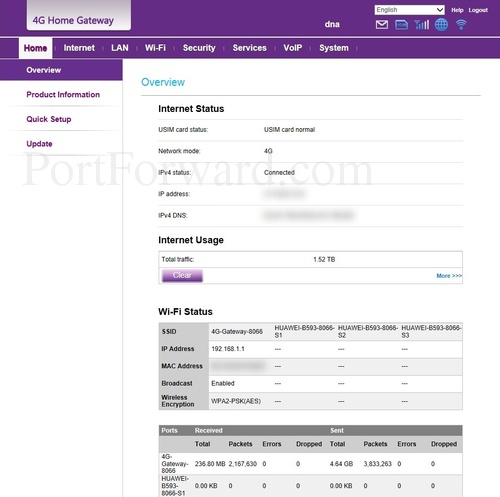Open Product Information in sidebar
This screenshot has width=500, height=497.
click(x=63, y=95)
